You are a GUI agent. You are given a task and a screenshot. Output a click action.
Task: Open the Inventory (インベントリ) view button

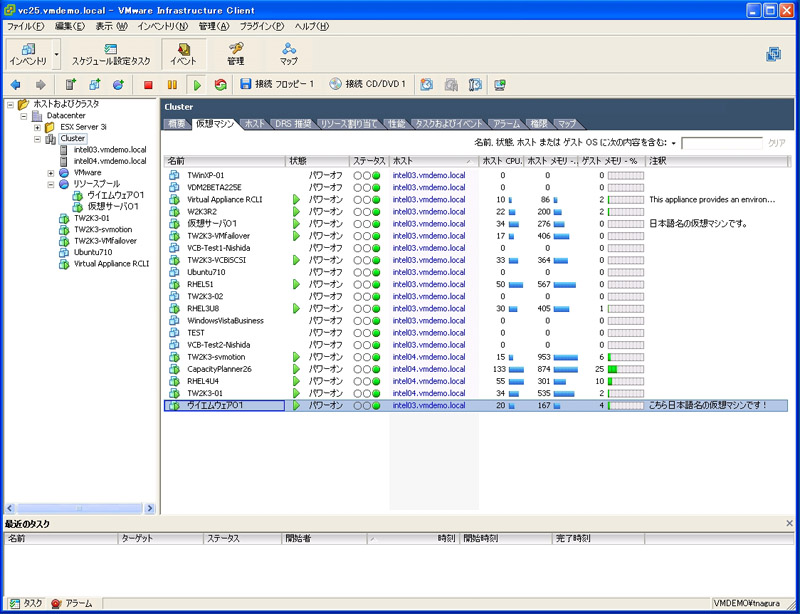click(28, 54)
